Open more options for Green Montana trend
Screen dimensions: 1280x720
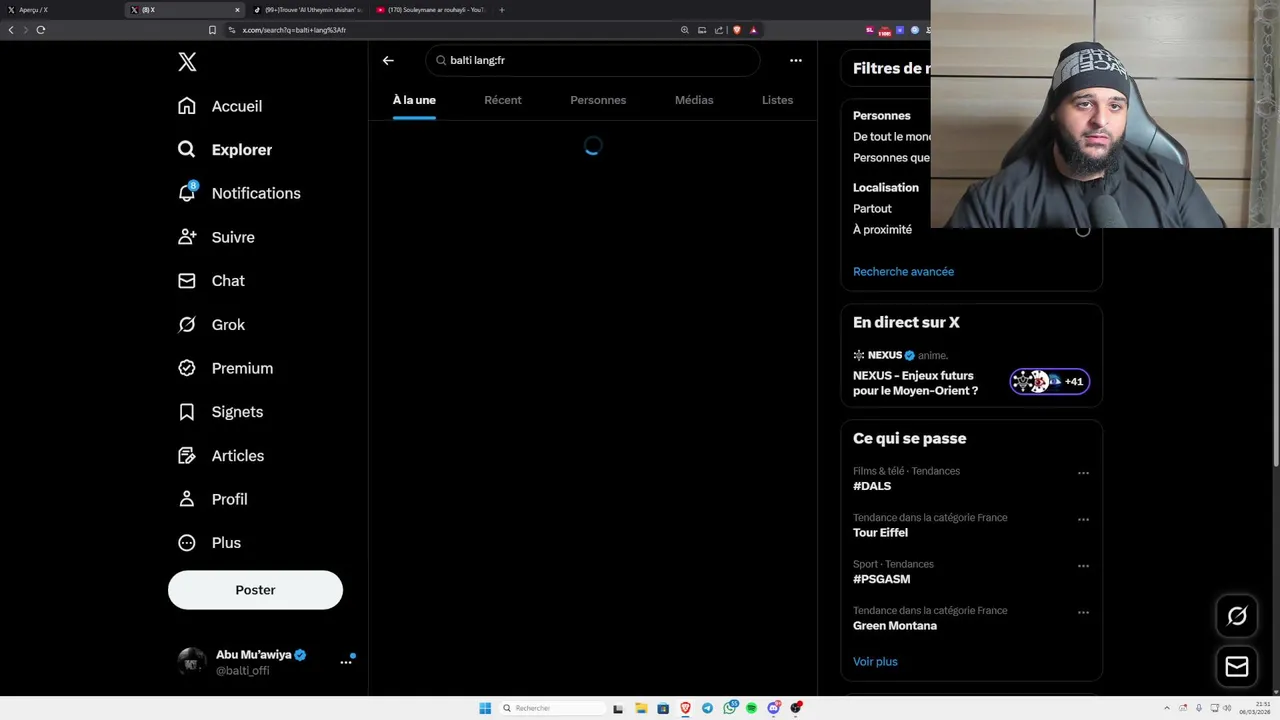(x=1083, y=613)
